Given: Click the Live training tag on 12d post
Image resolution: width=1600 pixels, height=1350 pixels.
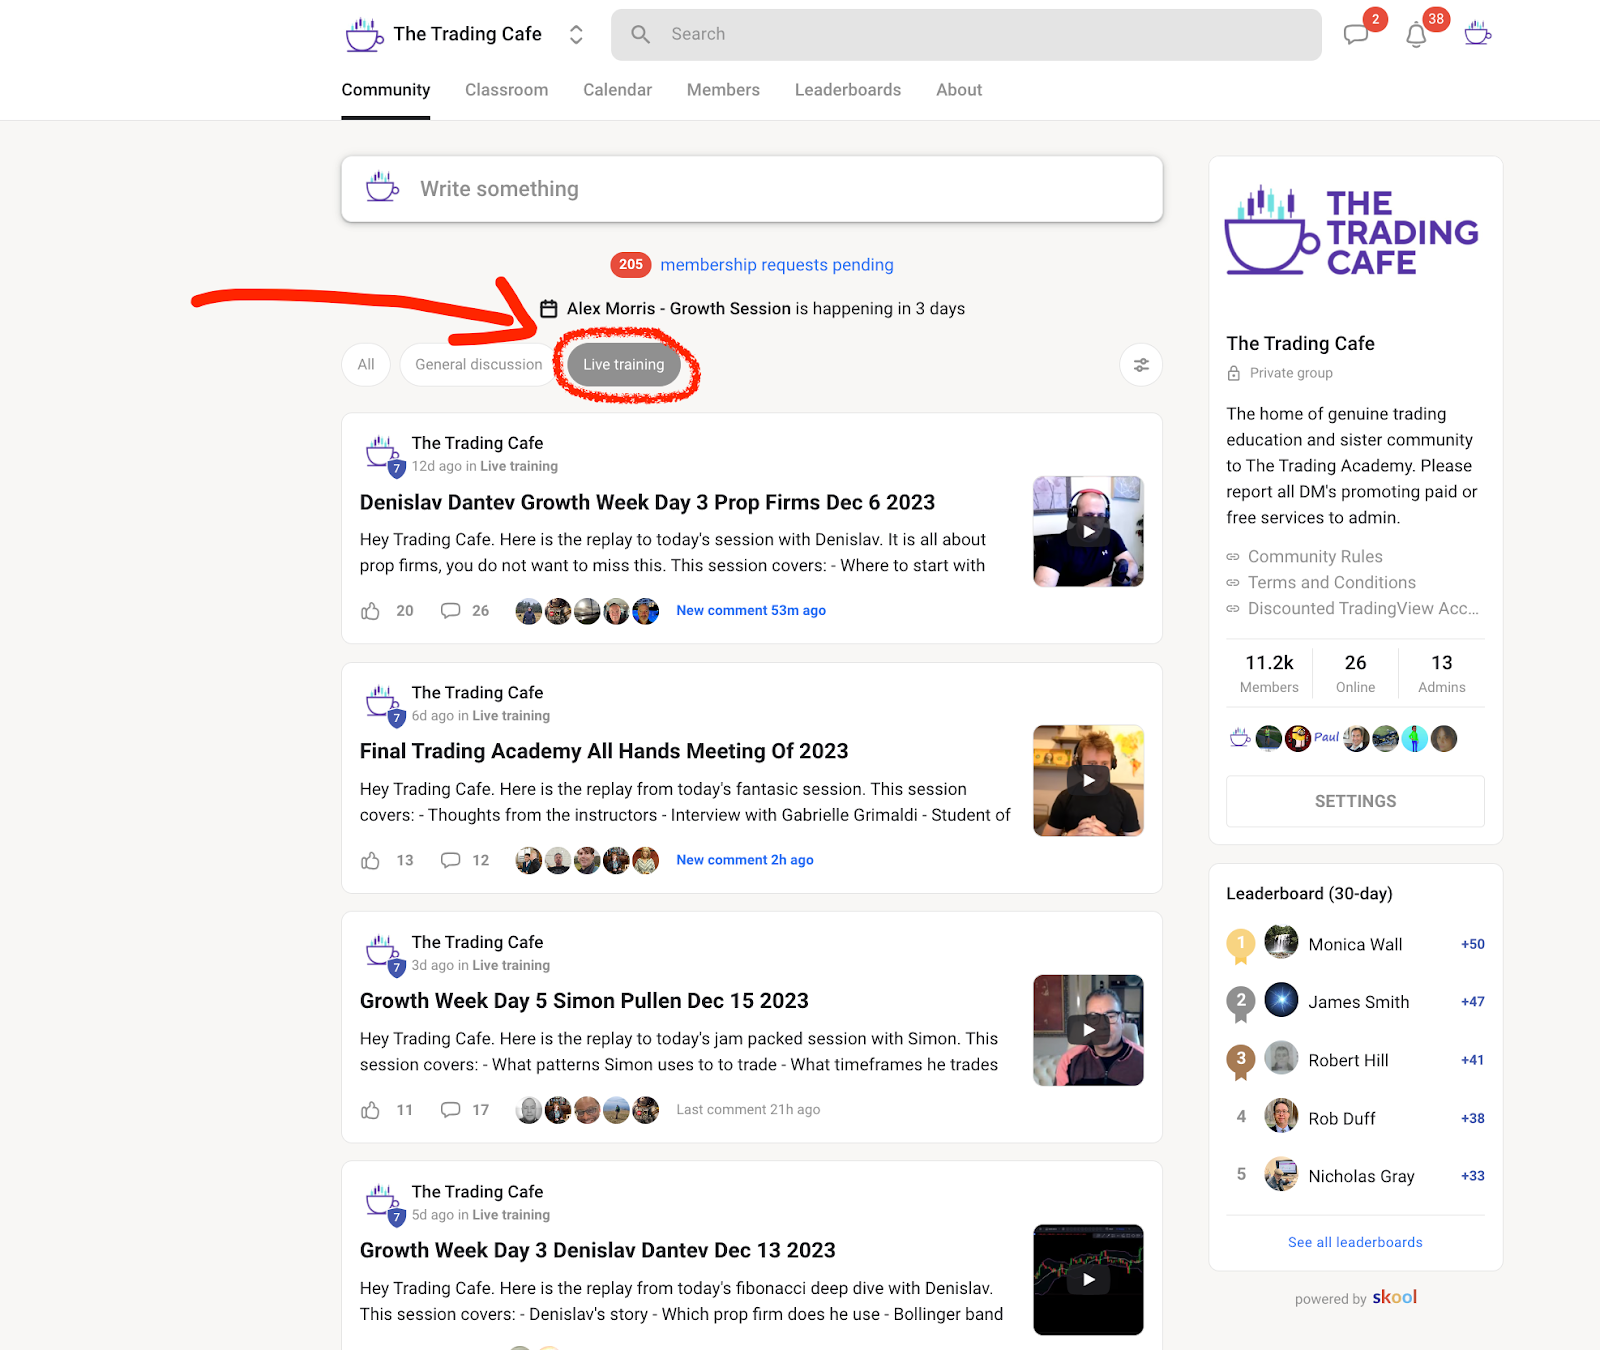Looking at the screenshot, I should [519, 467].
